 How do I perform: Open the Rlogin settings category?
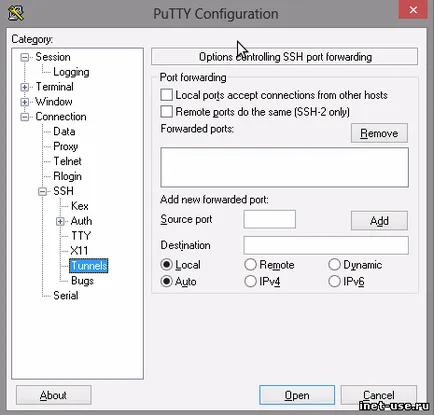click(x=67, y=176)
